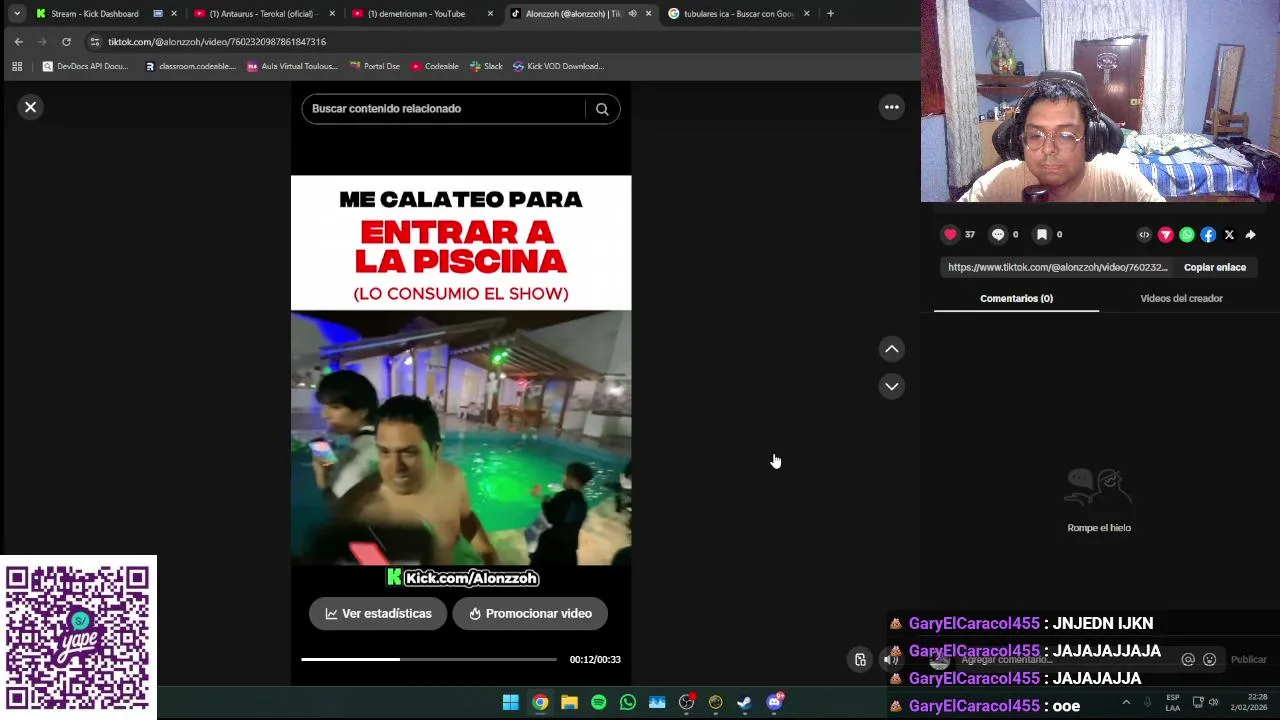Click the Buscar contenido relacionado search field
Screen dimensions: 1280x720
(x=445, y=109)
